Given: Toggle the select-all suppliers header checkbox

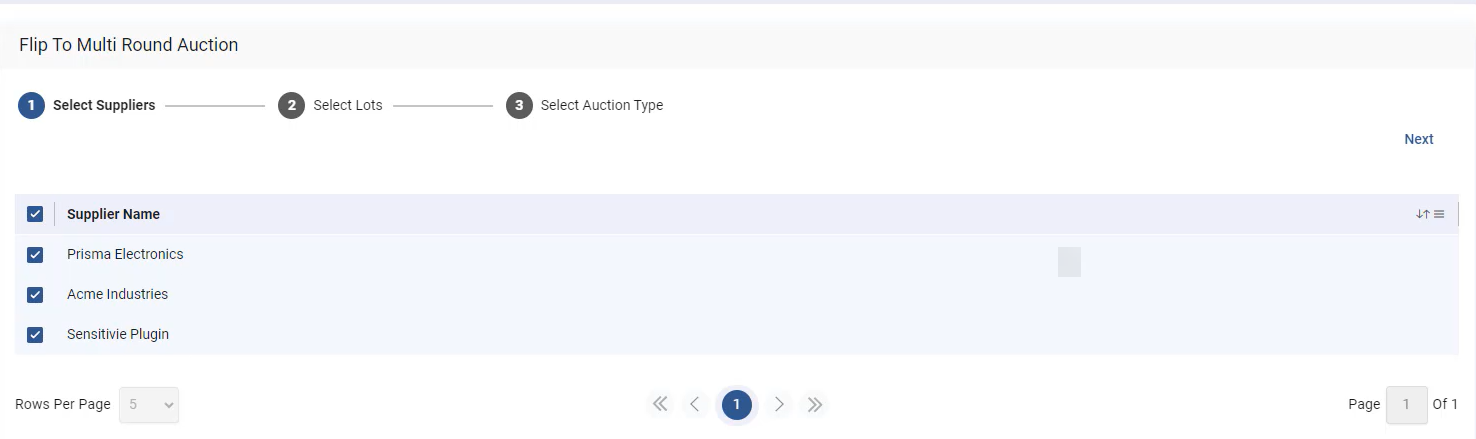Looking at the screenshot, I should (35, 214).
